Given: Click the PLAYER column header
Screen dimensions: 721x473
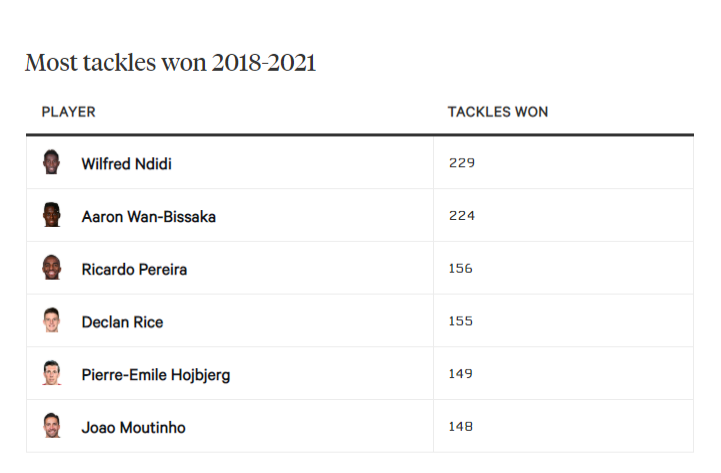Looking at the screenshot, I should [x=68, y=112].
